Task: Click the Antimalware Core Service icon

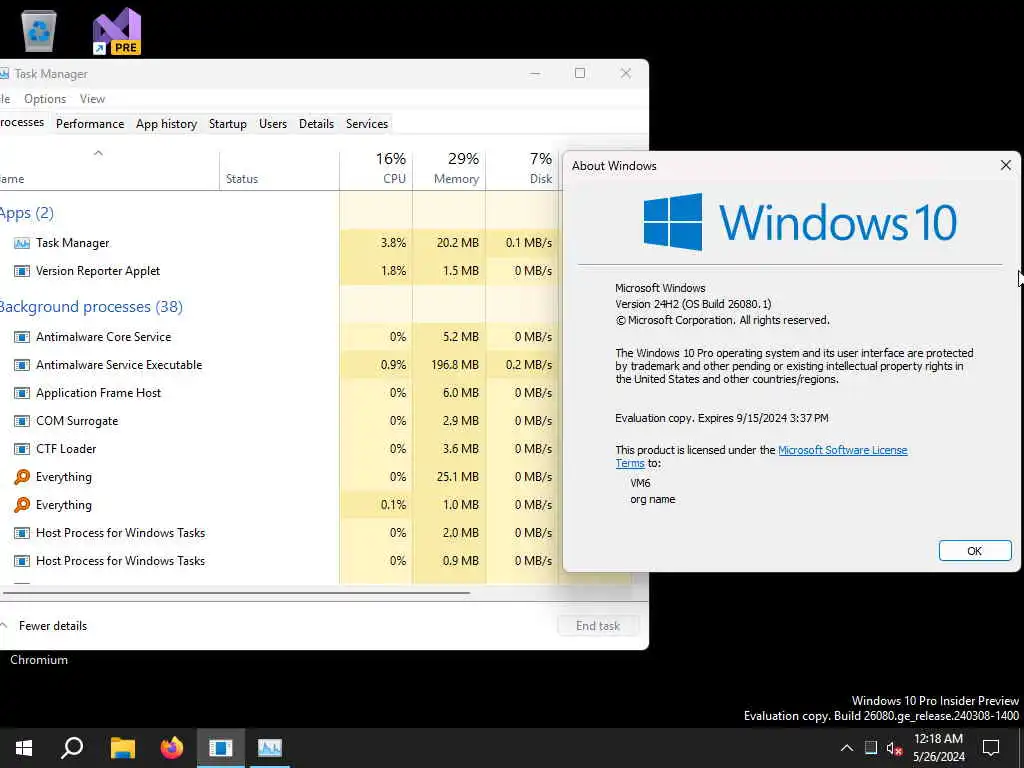Action: (x=22, y=337)
